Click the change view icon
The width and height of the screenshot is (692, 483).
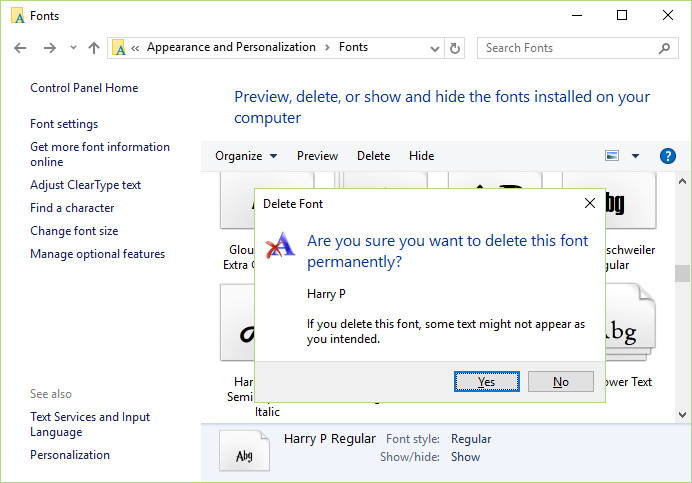click(612, 155)
